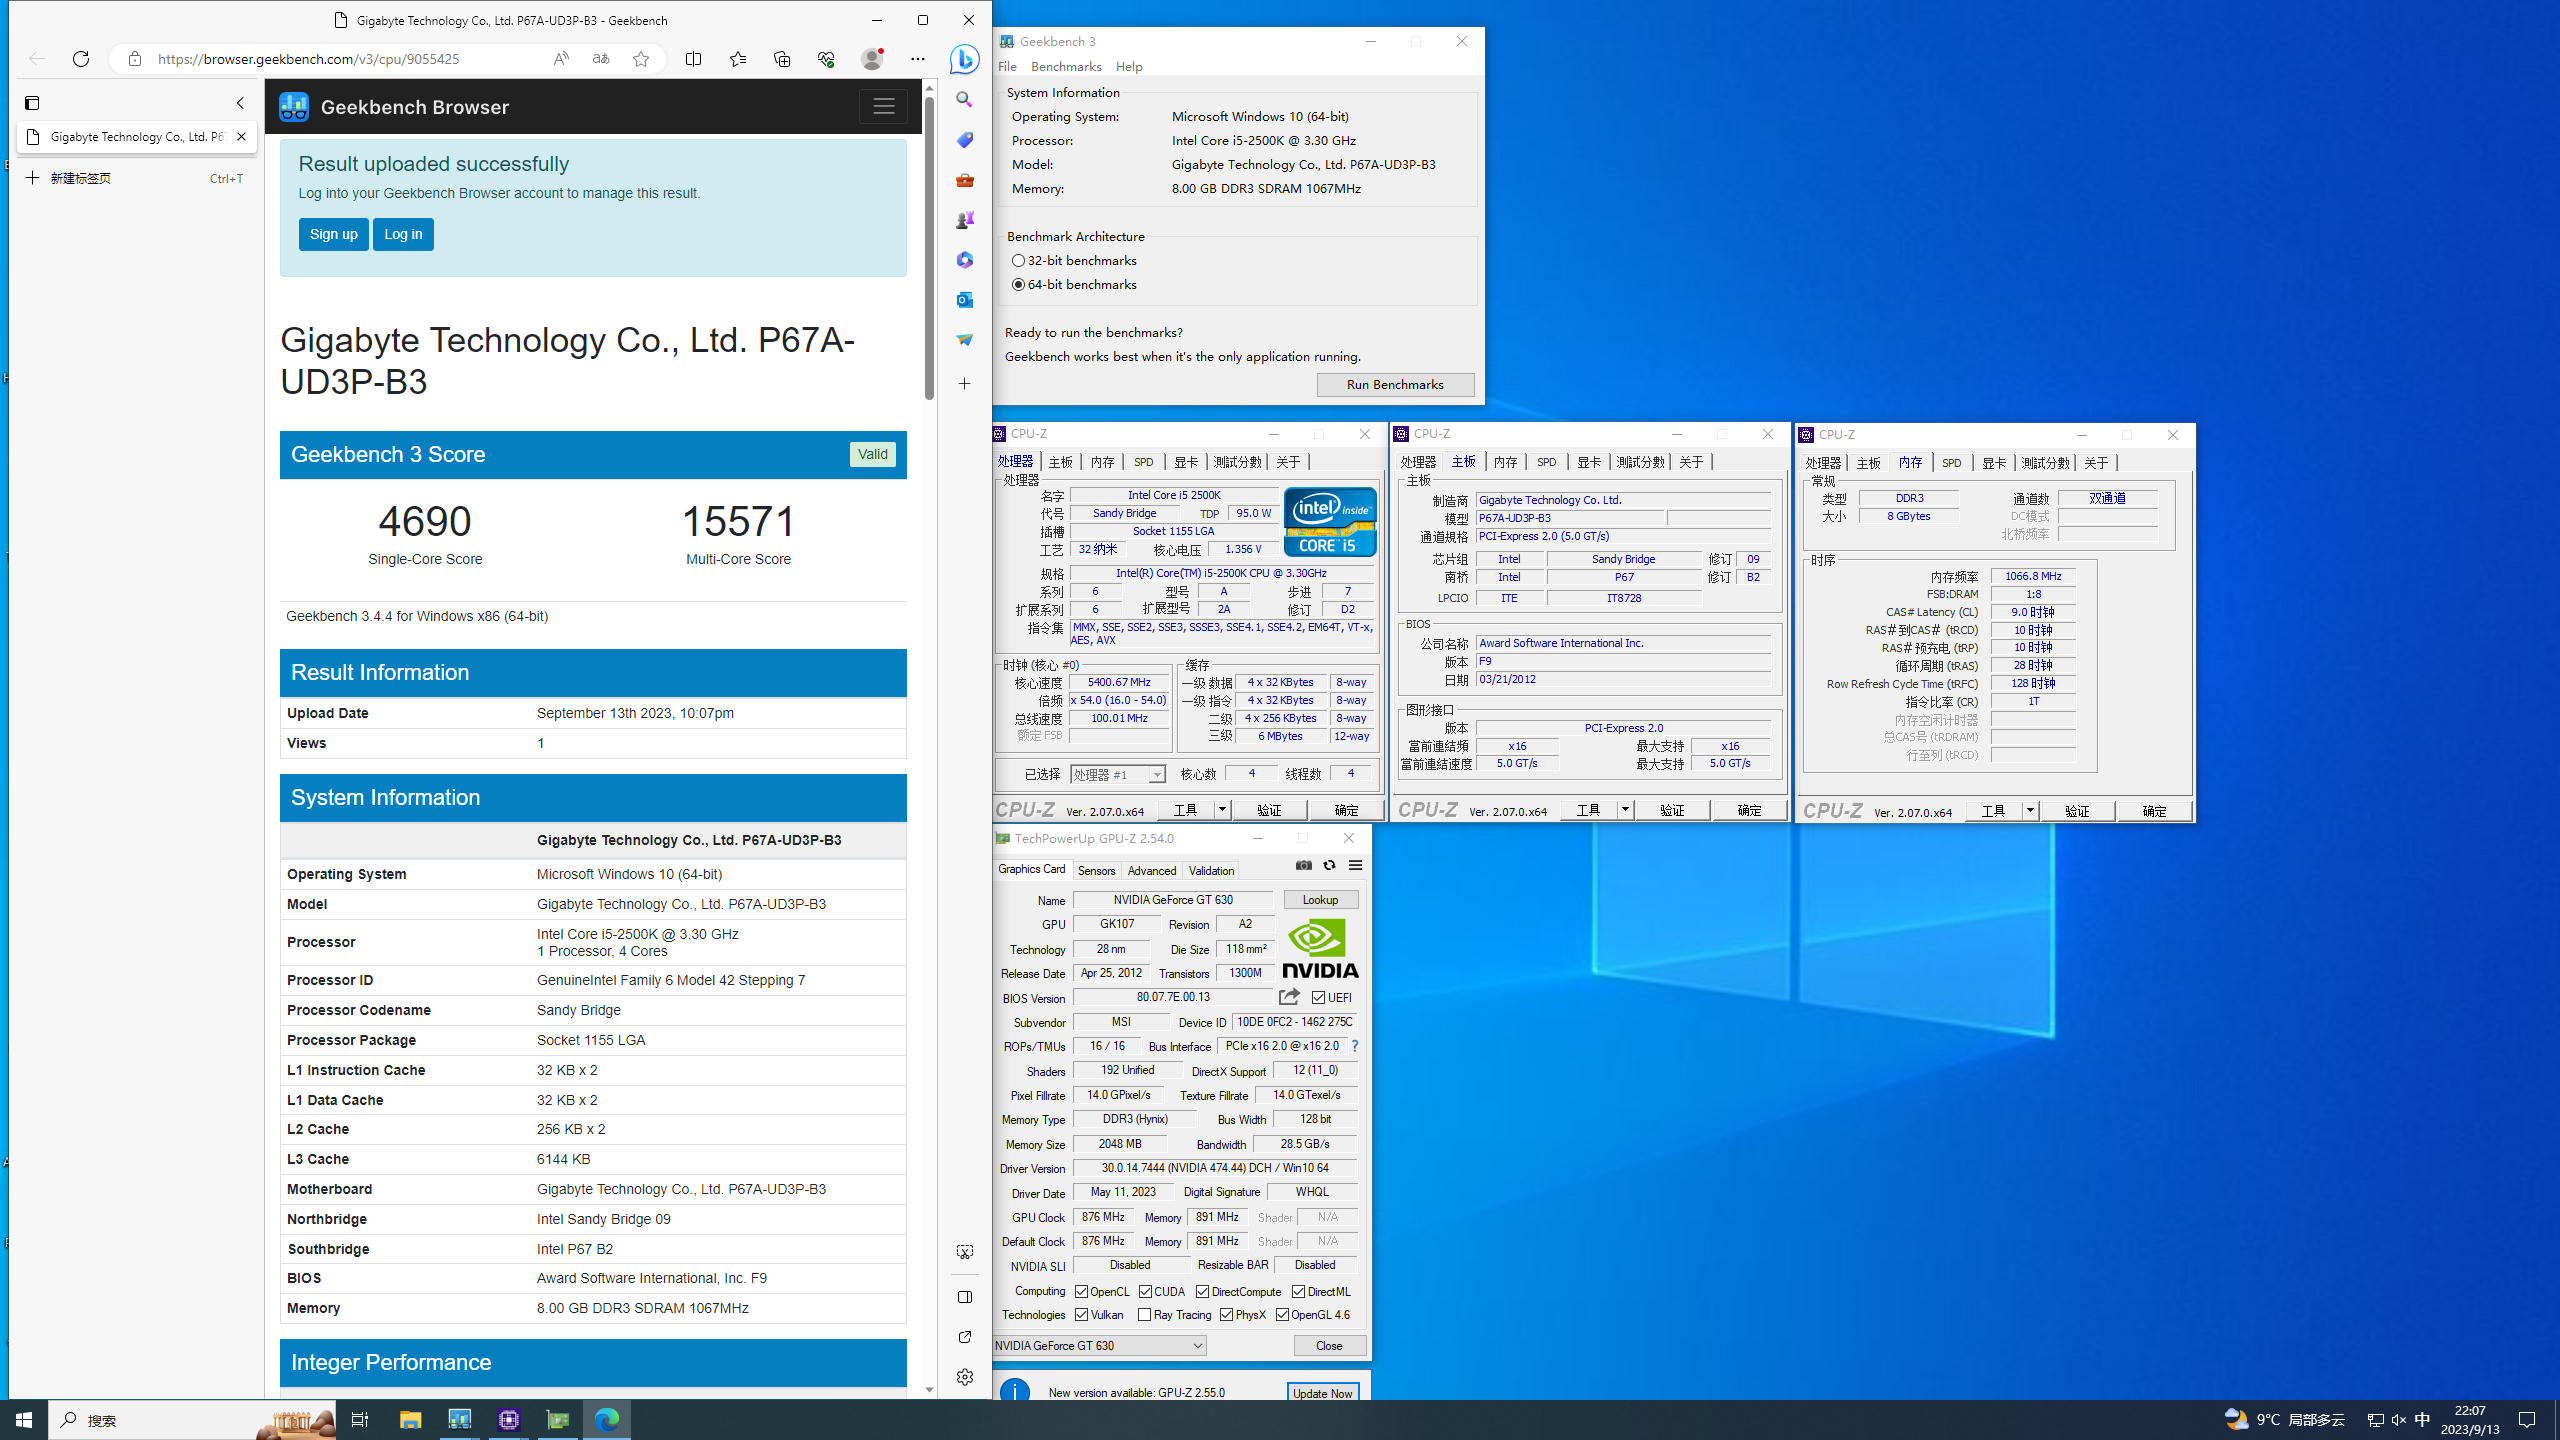This screenshot has height=1440, width=2560.
Task: Open the Edge Favorites list
Action: click(x=737, y=59)
